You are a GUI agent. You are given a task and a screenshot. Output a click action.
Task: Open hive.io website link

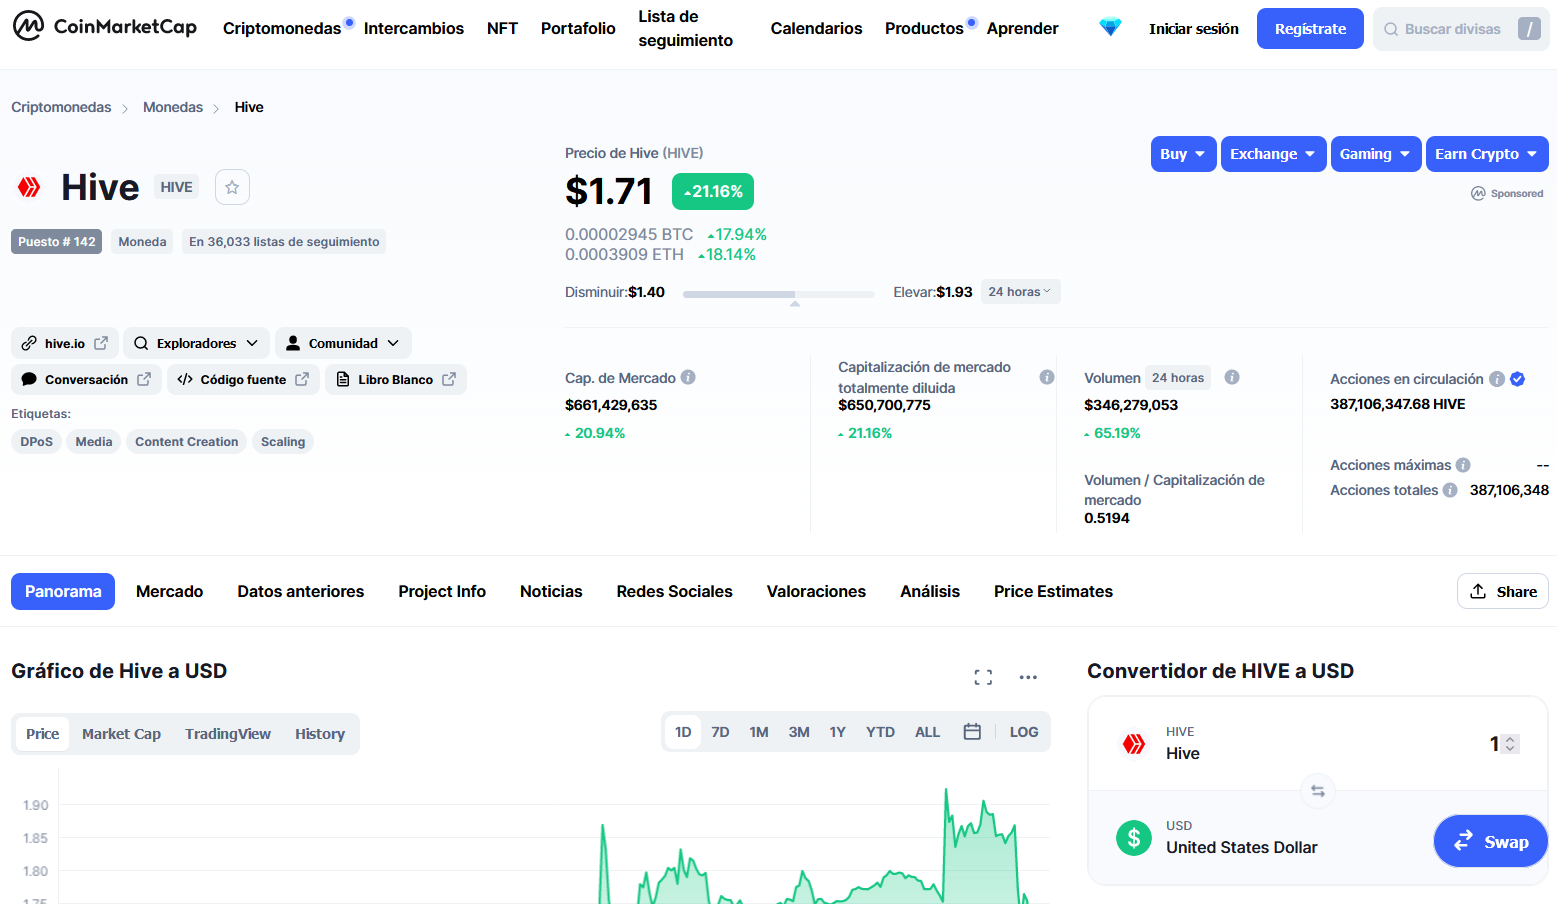click(65, 343)
